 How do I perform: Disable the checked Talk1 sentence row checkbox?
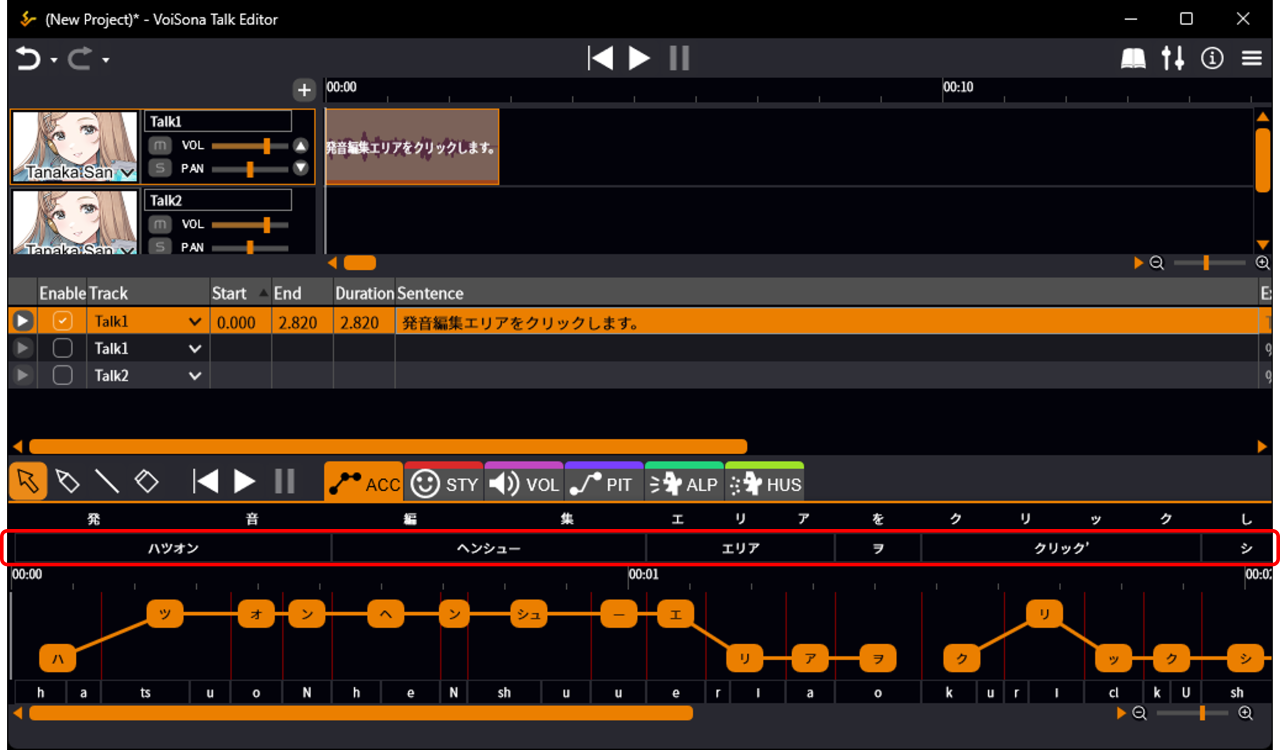coord(62,322)
